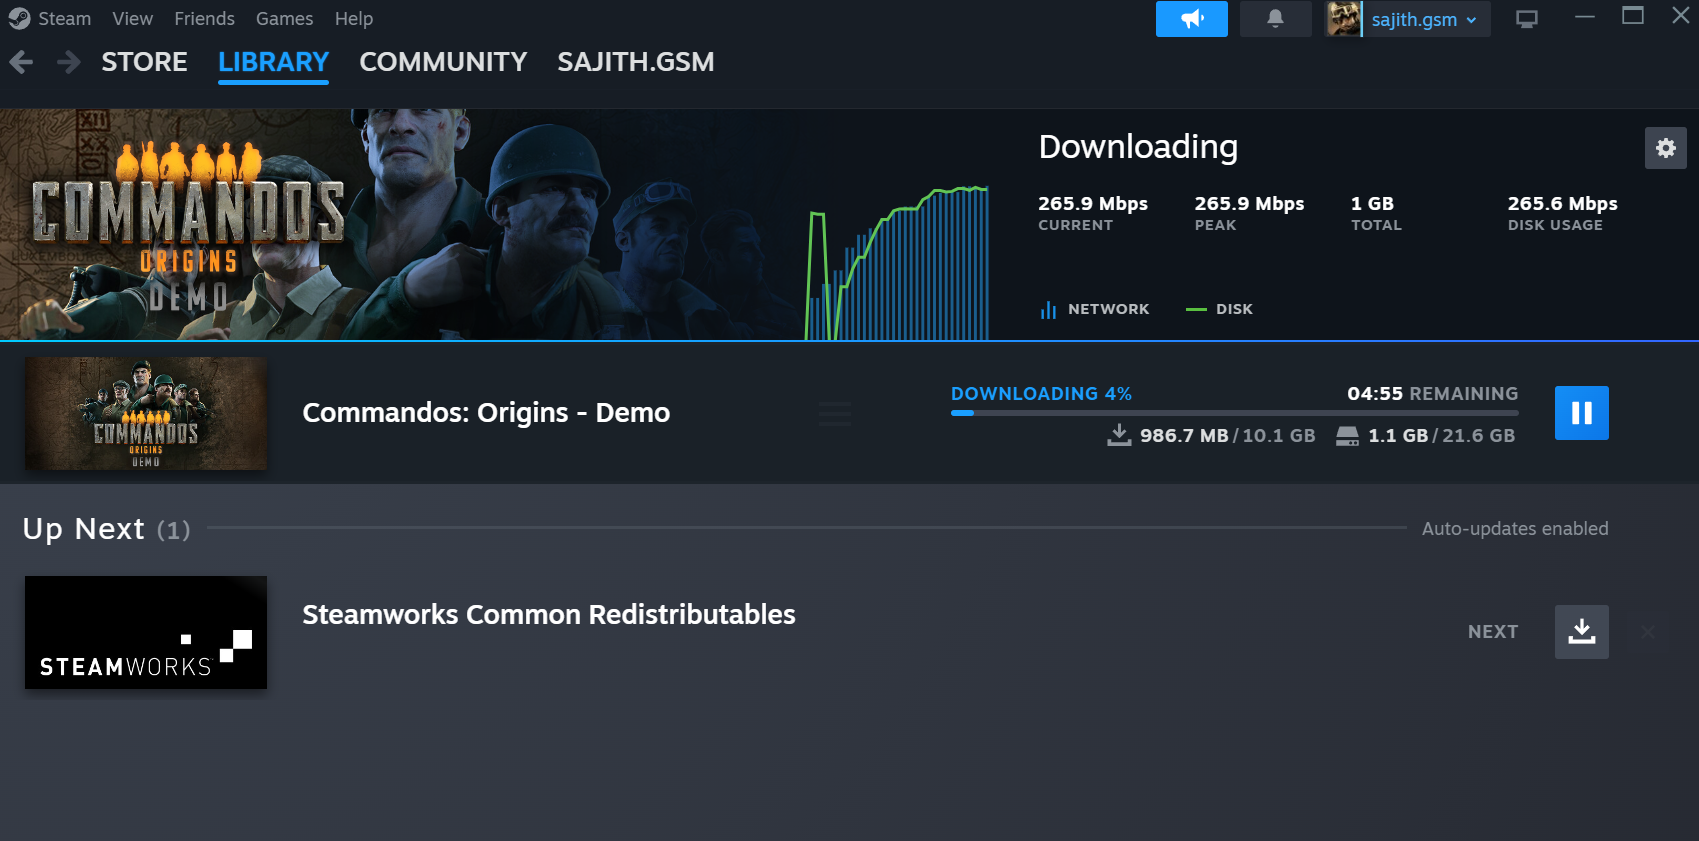This screenshot has height=841, width=1699.
Task: Click the 265.9 Mbps PEAK stat
Action: 1249,213
